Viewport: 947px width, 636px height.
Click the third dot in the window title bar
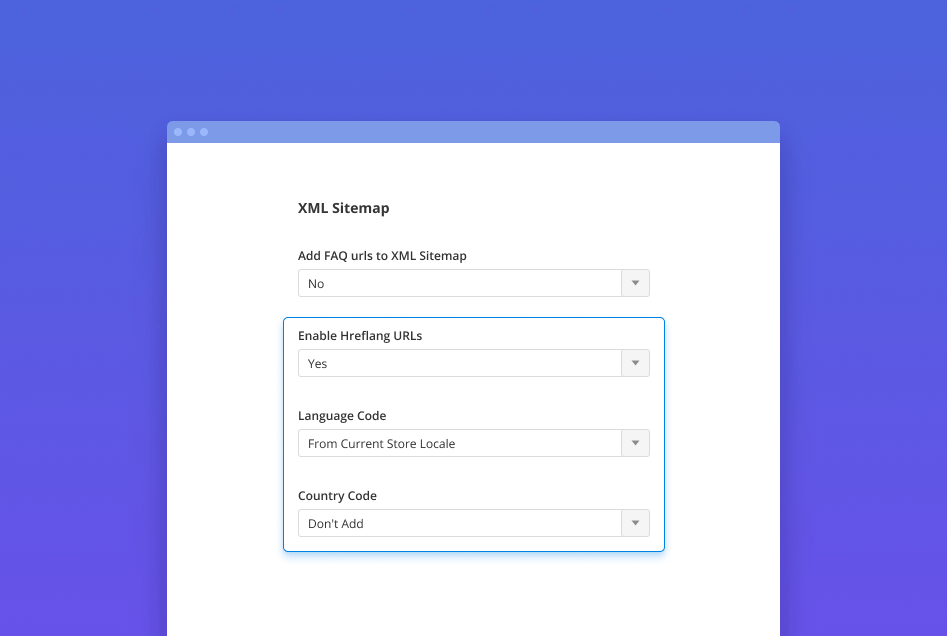pyautogui.click(x=204, y=132)
